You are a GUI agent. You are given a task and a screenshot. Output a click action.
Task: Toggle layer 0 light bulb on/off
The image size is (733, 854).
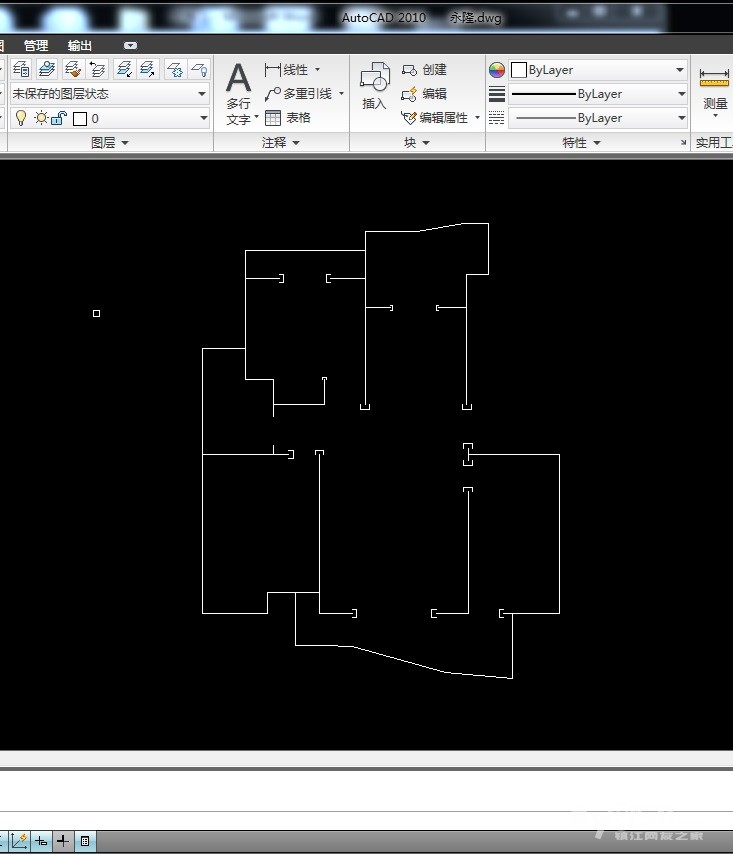[x=20, y=118]
